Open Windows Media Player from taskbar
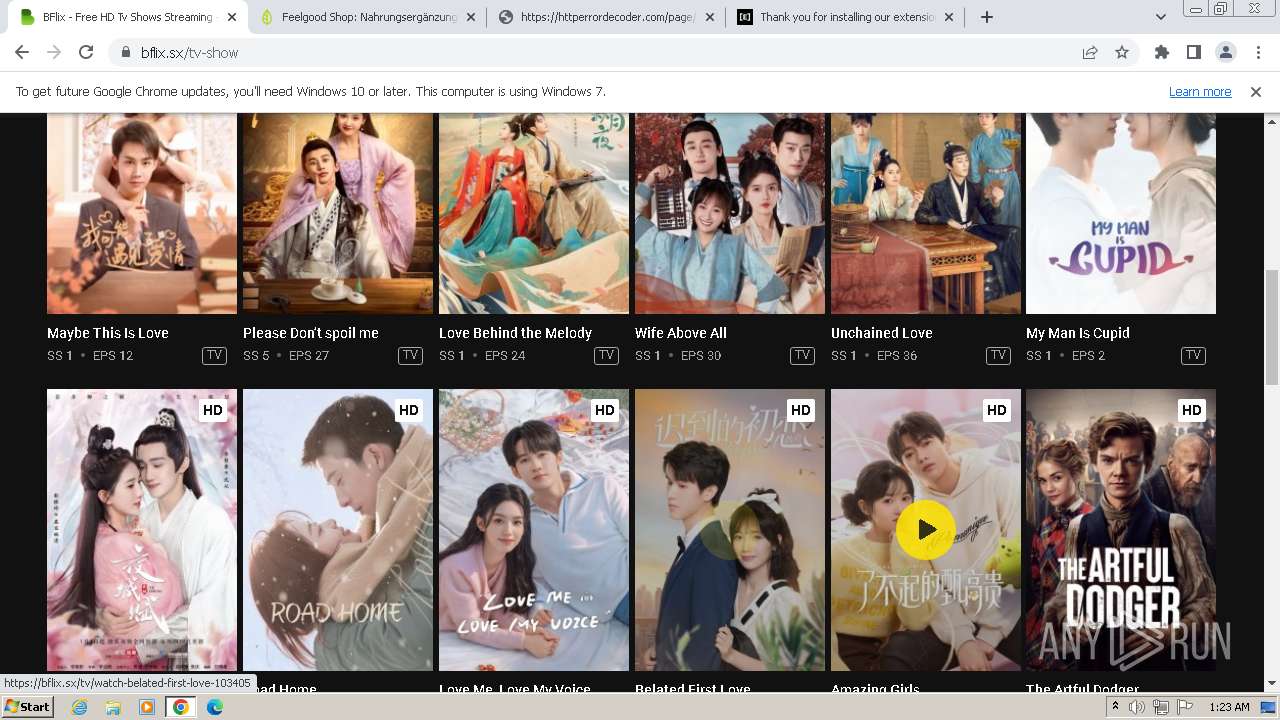Image resolution: width=1280 pixels, height=720 pixels. [x=147, y=707]
